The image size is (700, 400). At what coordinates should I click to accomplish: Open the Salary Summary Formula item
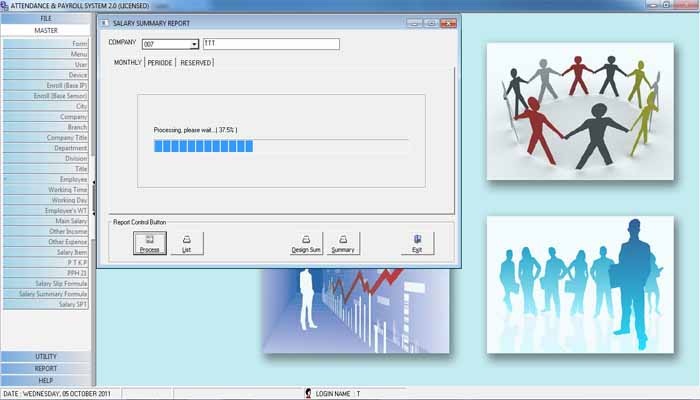click(46, 294)
